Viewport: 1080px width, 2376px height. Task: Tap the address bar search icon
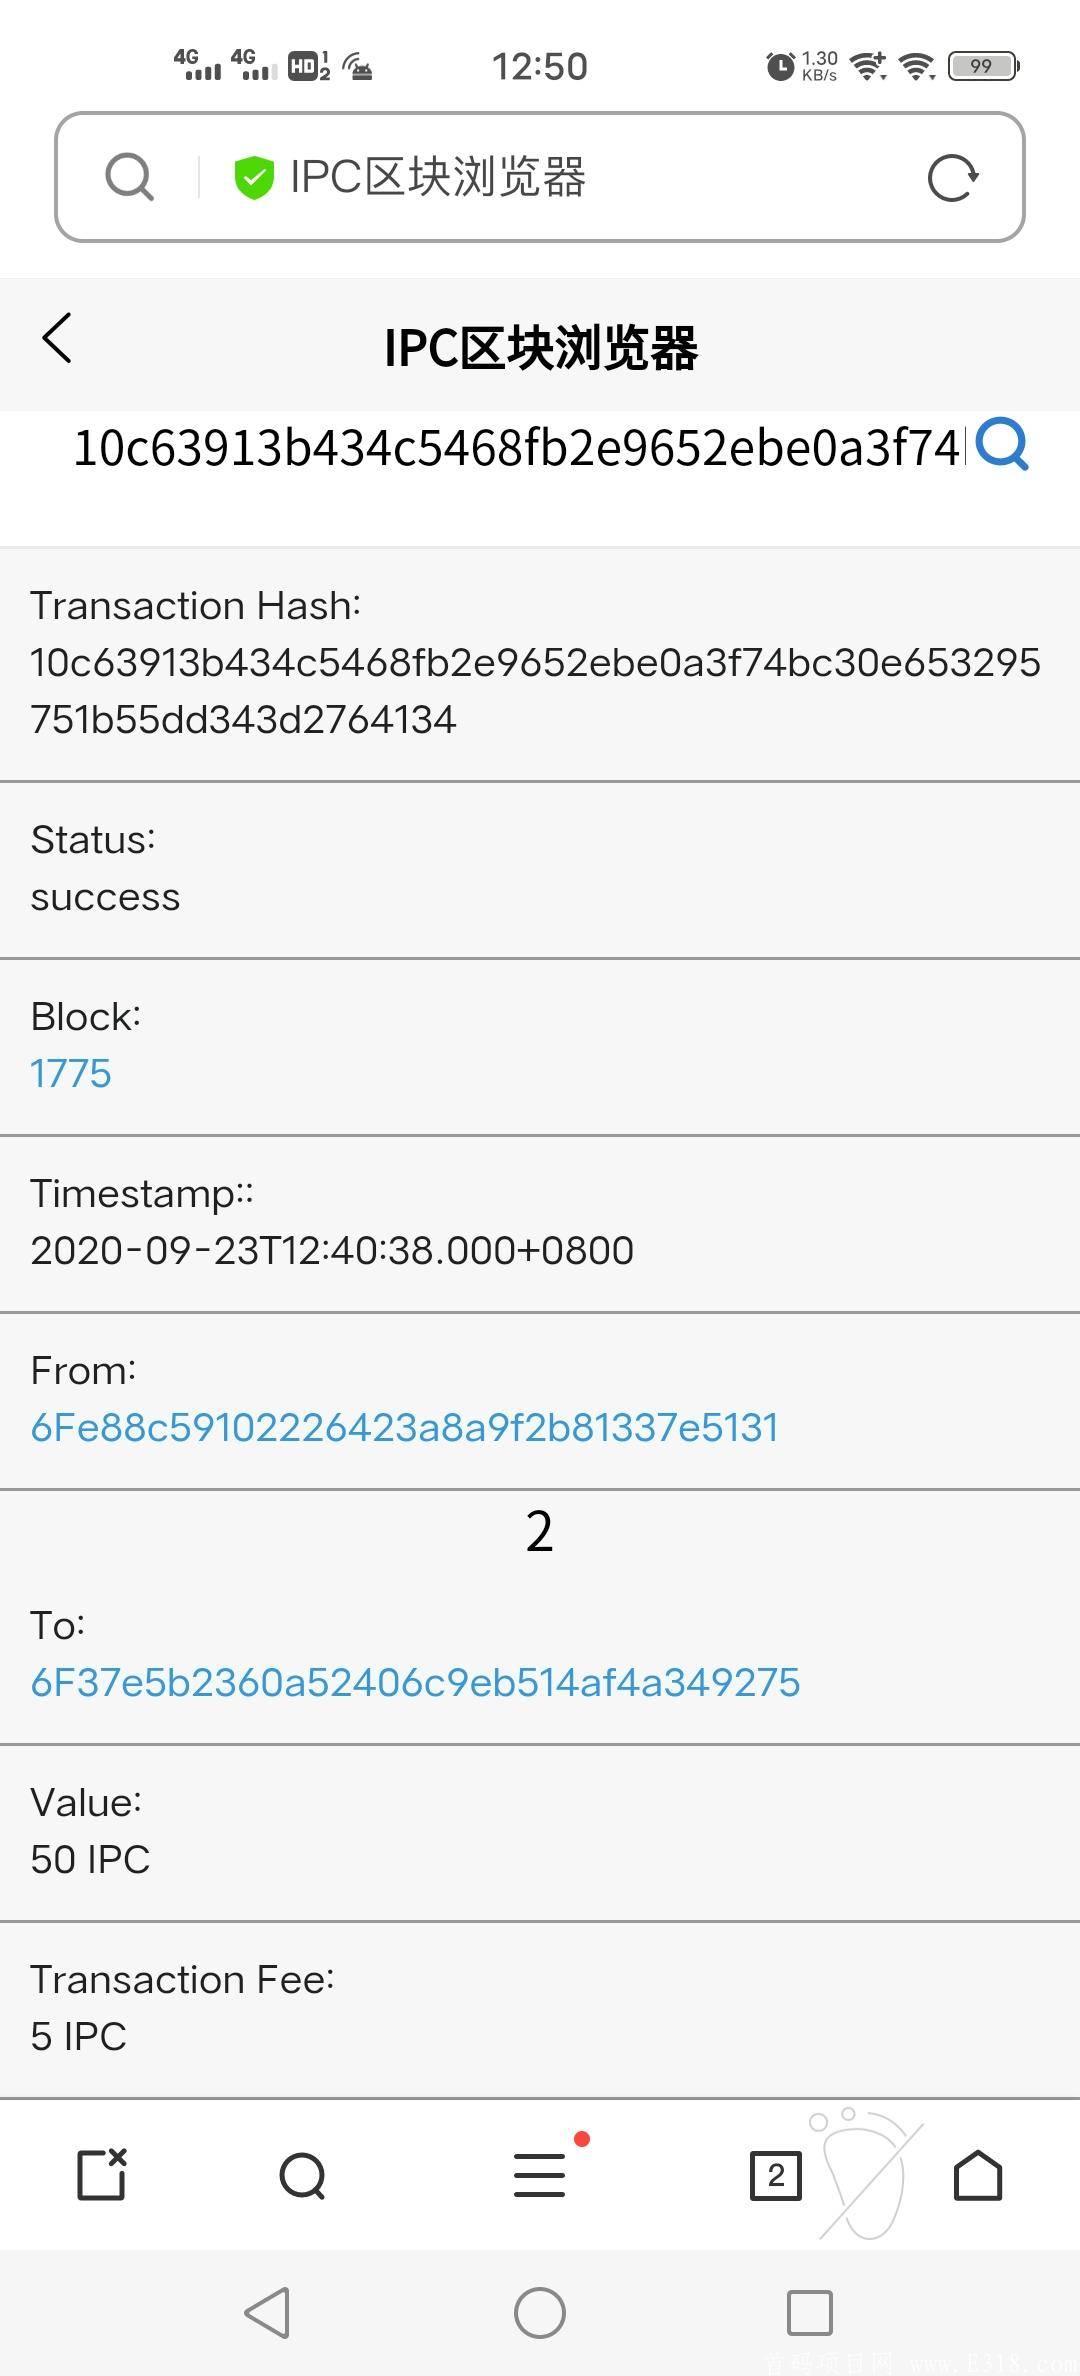[129, 178]
